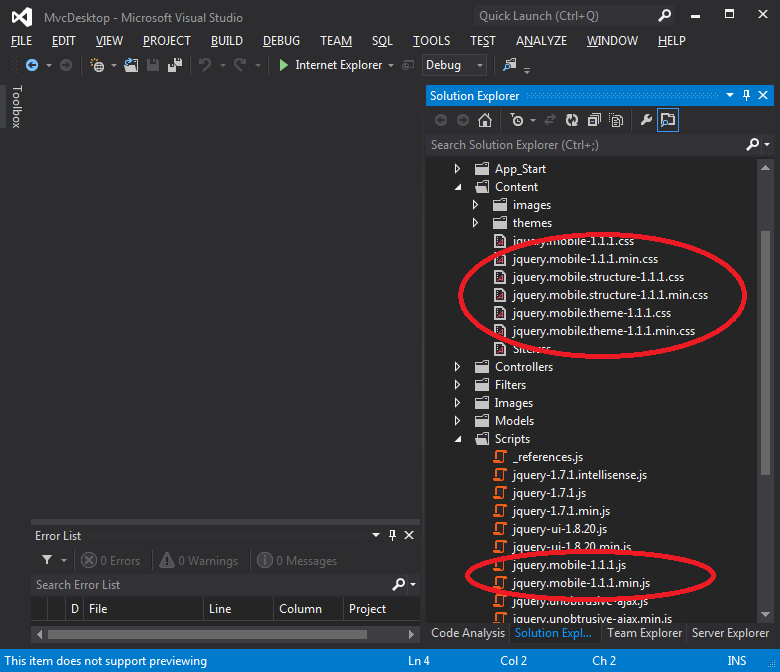Select jquery.mobile-1.1.1.min.css file
The width and height of the screenshot is (780, 672).
coord(585,259)
